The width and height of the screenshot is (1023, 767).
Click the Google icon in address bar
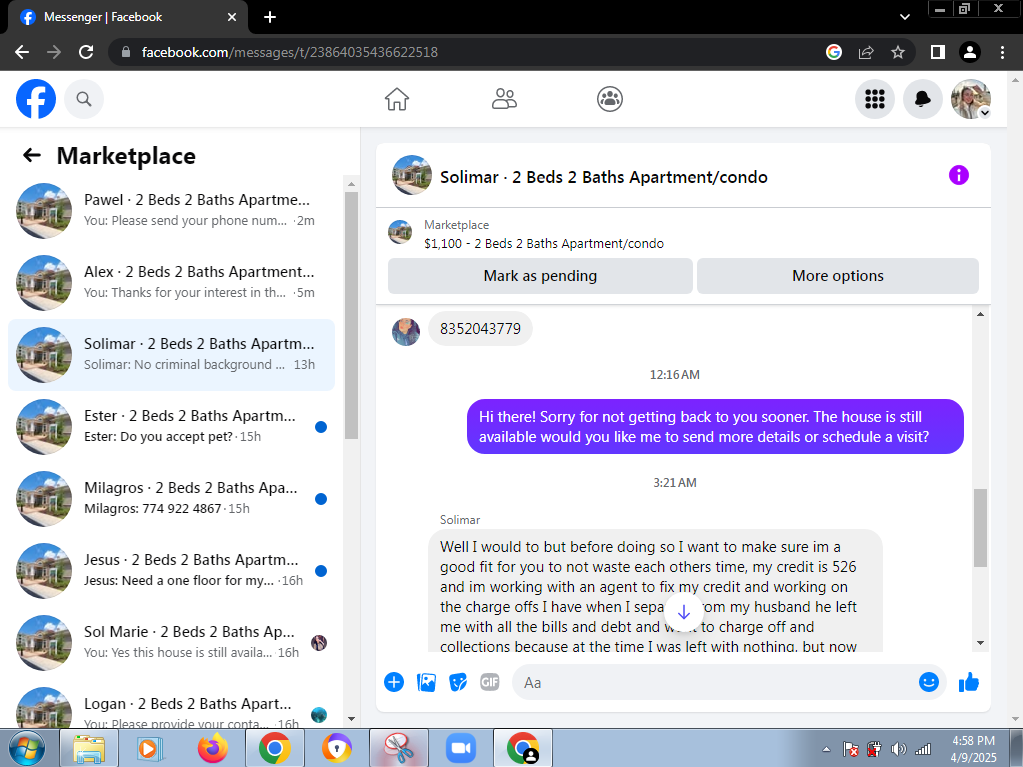(834, 52)
